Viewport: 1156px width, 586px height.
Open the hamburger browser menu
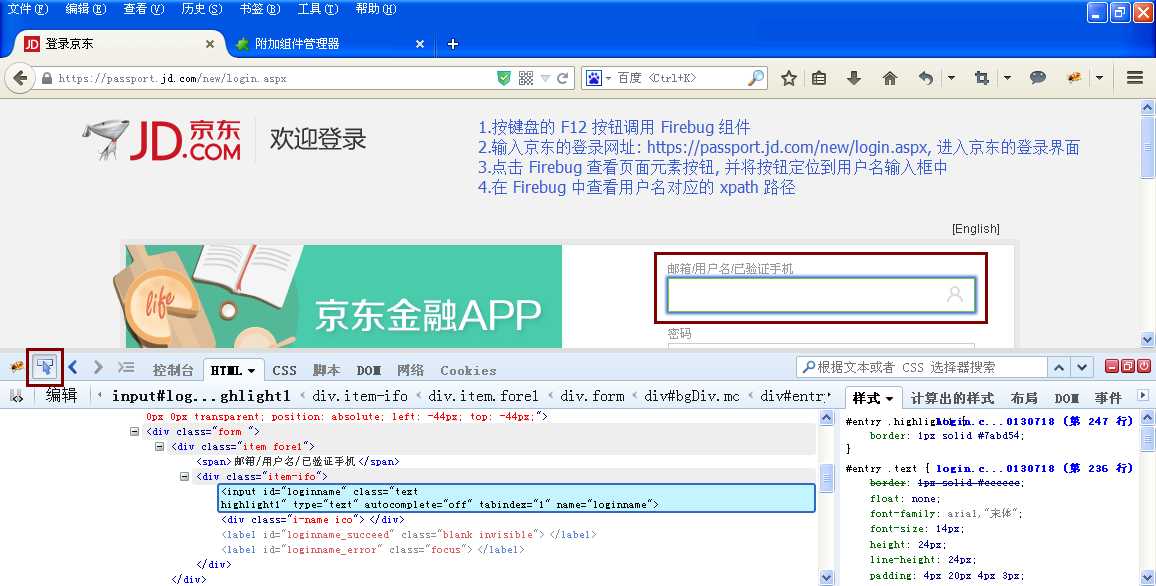coord(1135,77)
